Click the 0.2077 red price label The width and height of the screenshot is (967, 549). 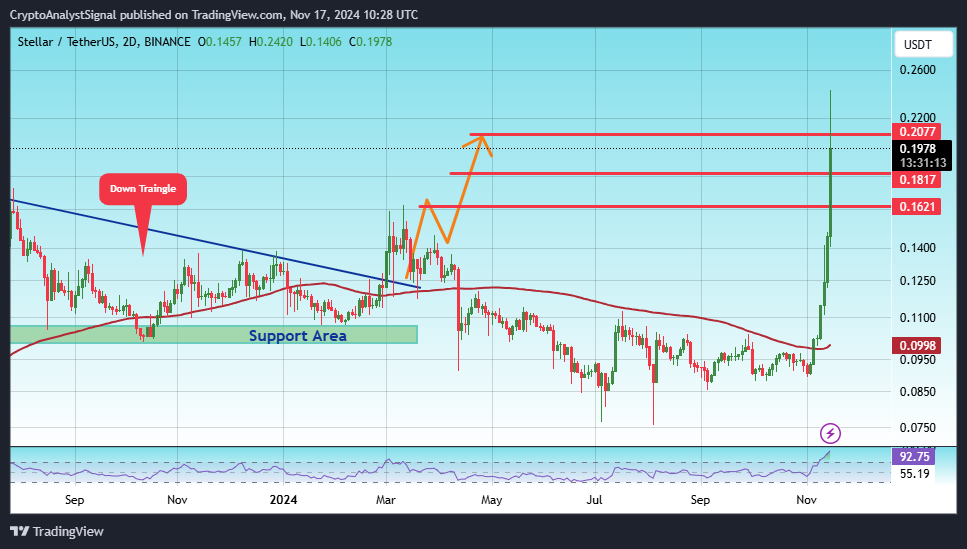917,131
